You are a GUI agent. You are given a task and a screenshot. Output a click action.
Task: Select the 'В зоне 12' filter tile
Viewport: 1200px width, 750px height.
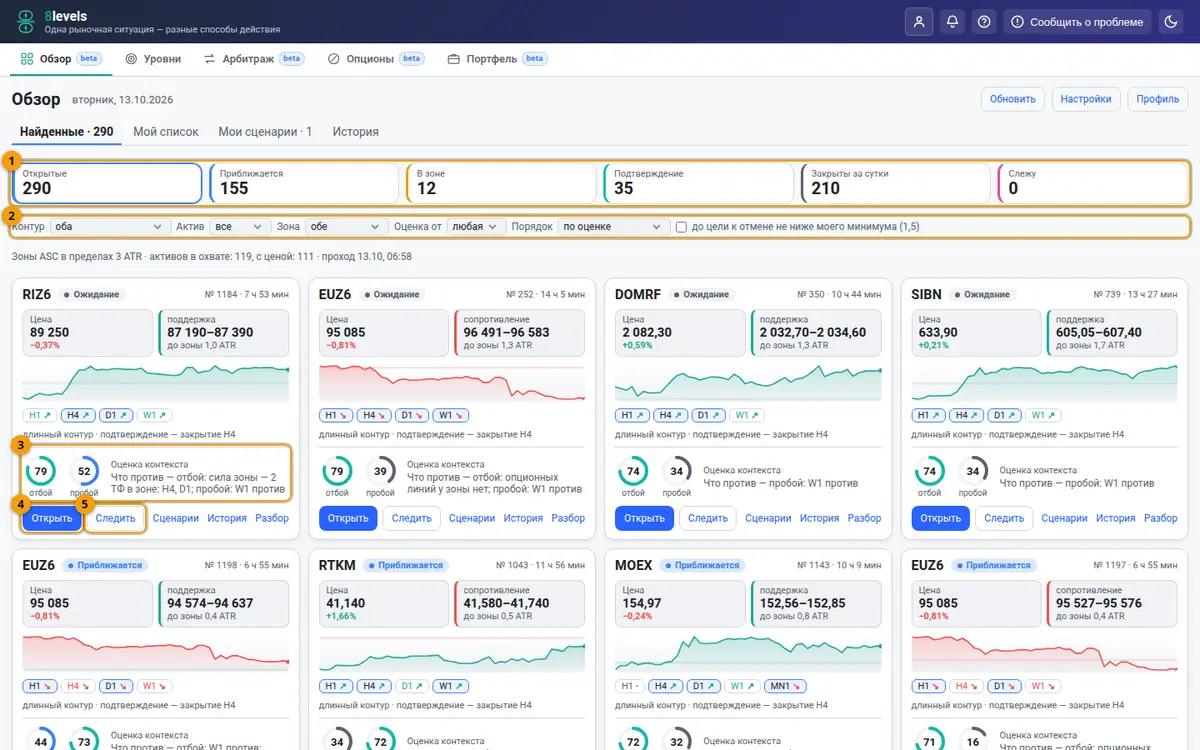click(502, 183)
